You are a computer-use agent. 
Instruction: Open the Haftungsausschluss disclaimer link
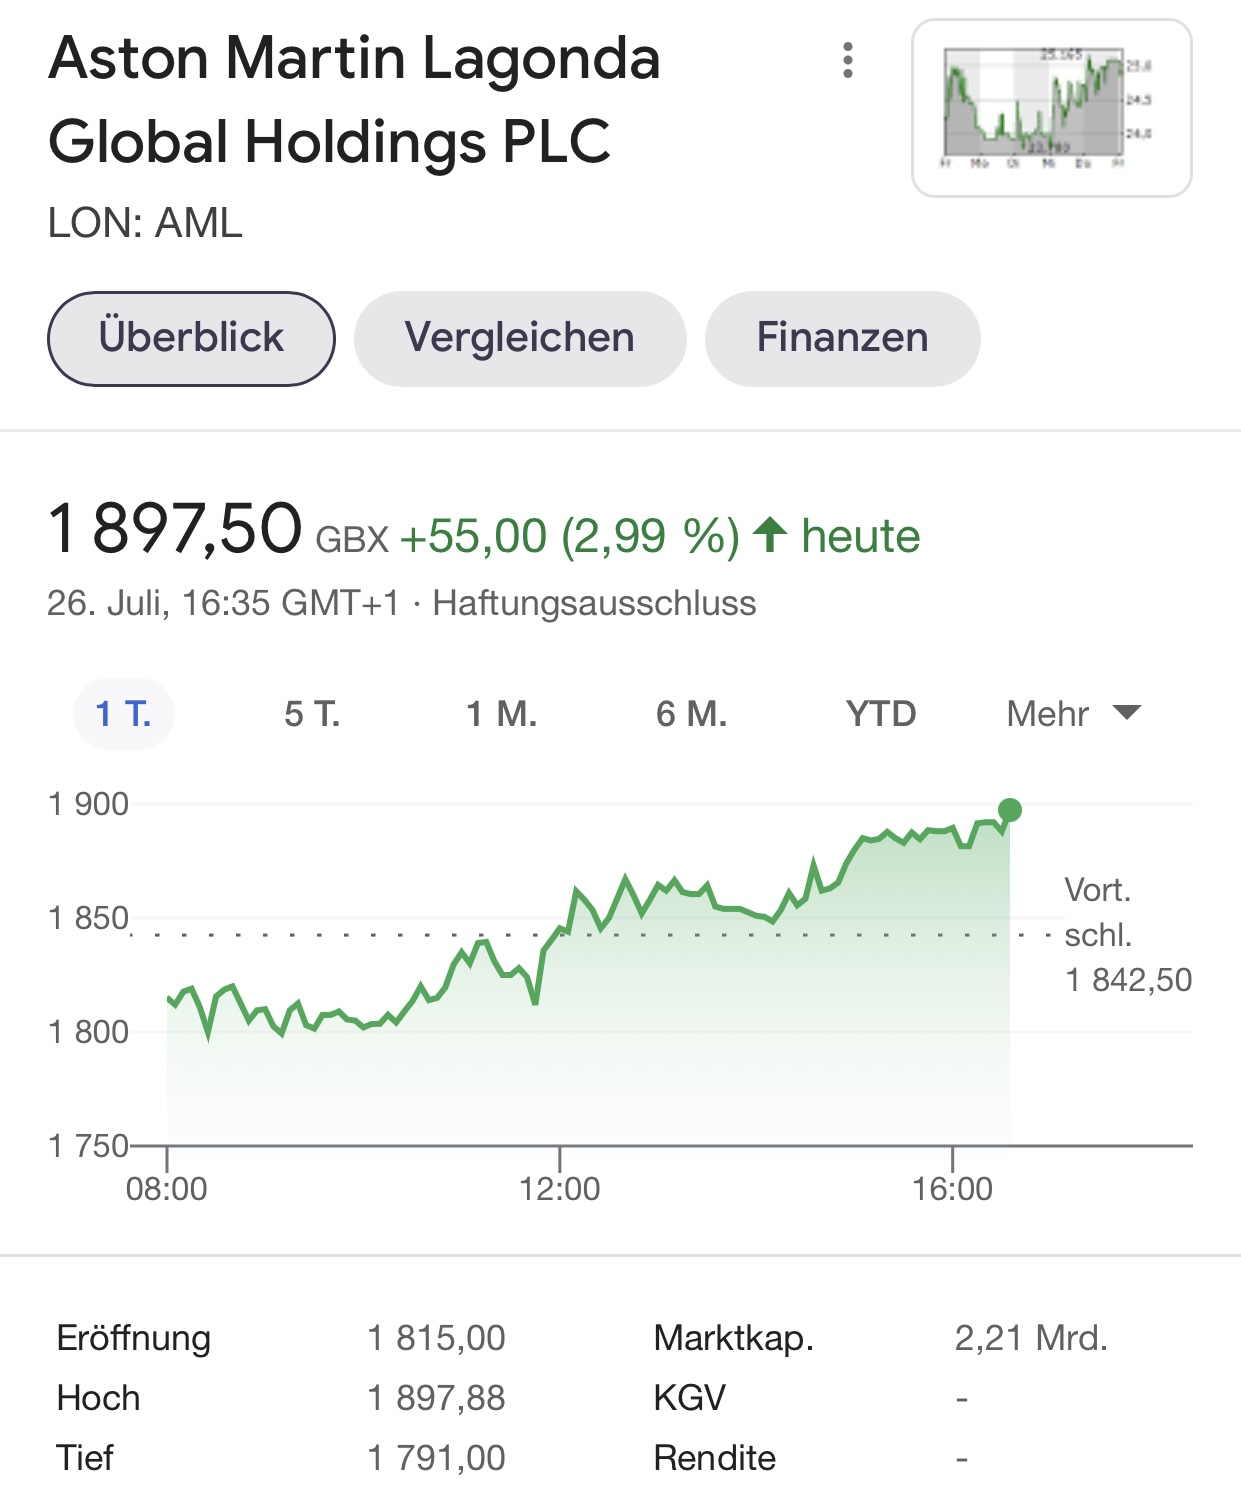tap(594, 604)
